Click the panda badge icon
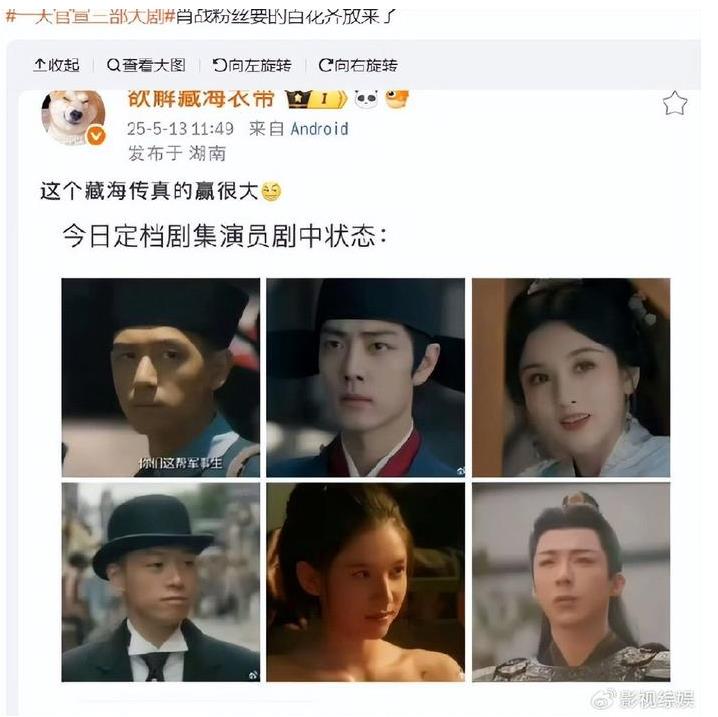The height and width of the screenshot is (717, 718). pos(367,99)
